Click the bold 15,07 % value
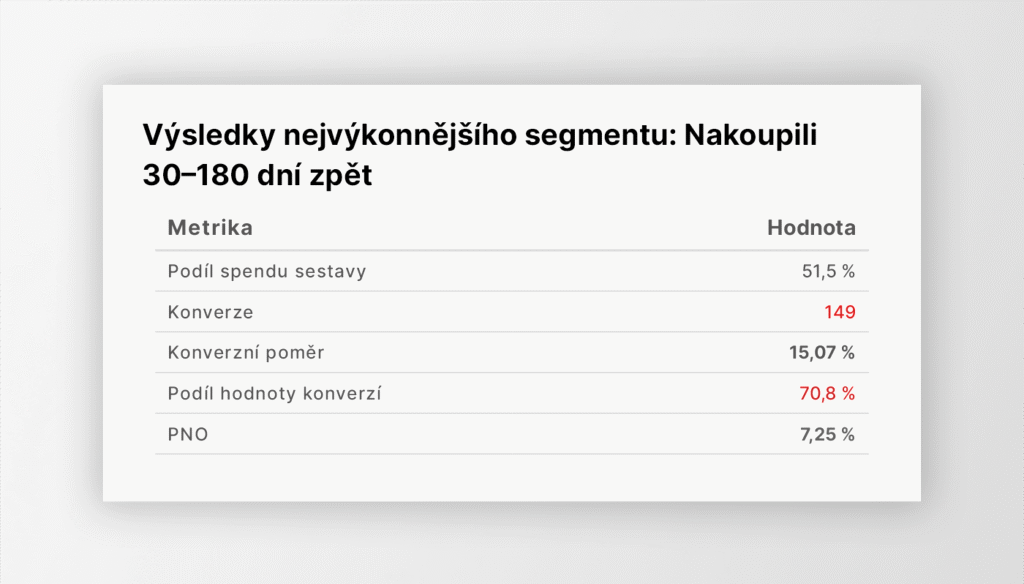The height and width of the screenshot is (584, 1024). (x=822, y=353)
